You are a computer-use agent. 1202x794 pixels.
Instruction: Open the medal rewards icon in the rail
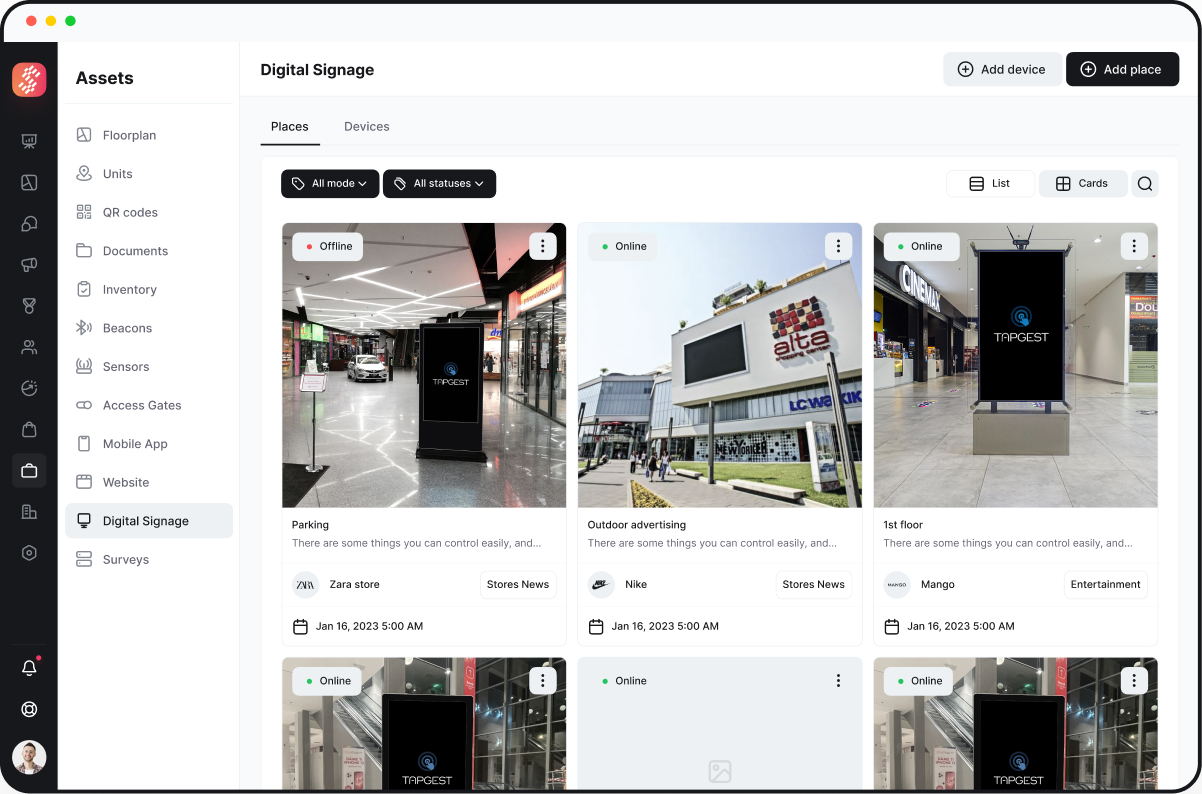point(29,306)
